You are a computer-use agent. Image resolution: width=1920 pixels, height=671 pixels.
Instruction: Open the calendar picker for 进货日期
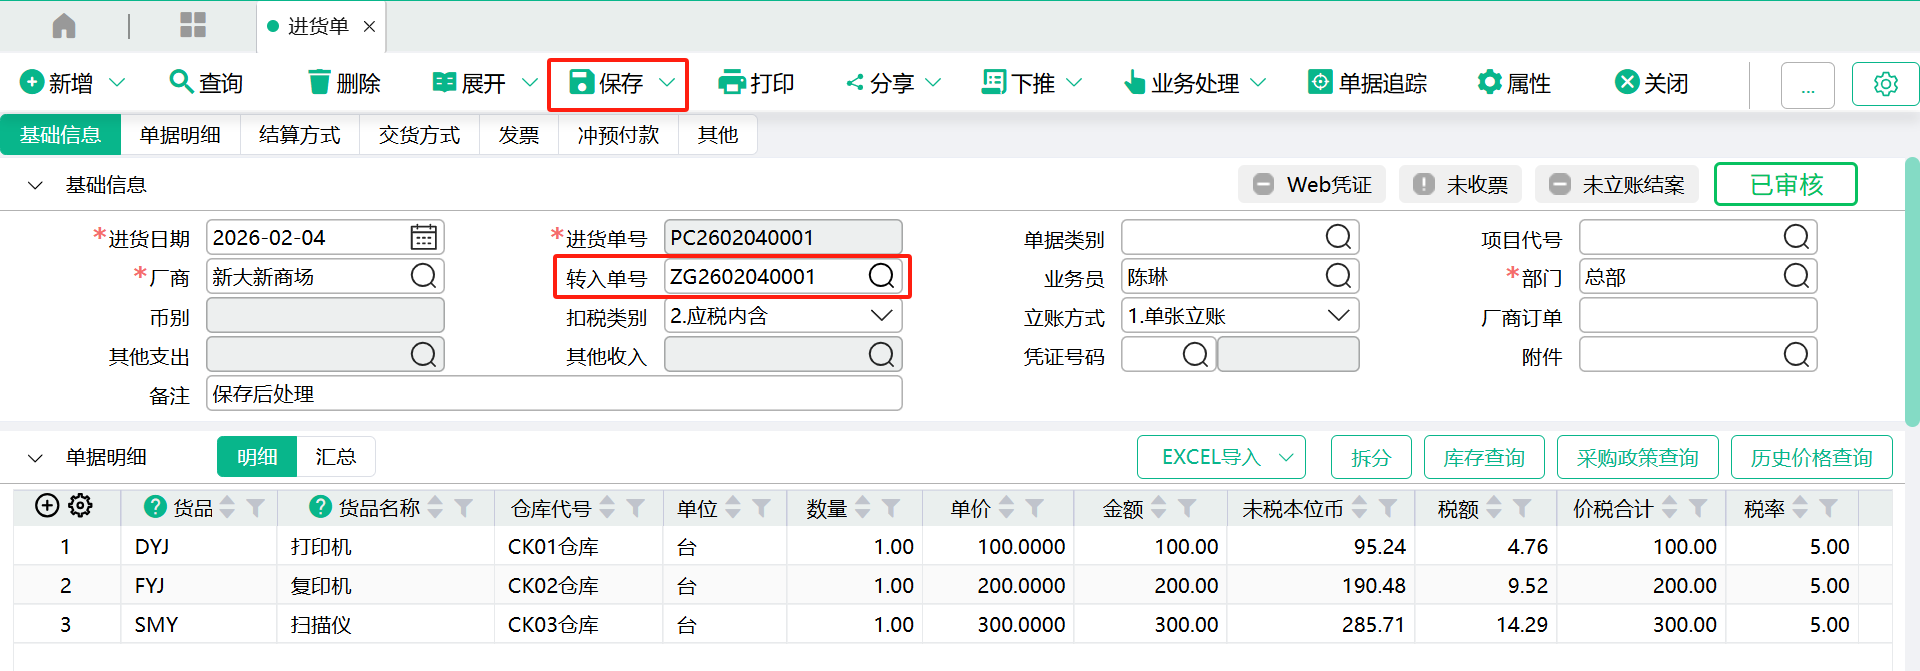423,238
